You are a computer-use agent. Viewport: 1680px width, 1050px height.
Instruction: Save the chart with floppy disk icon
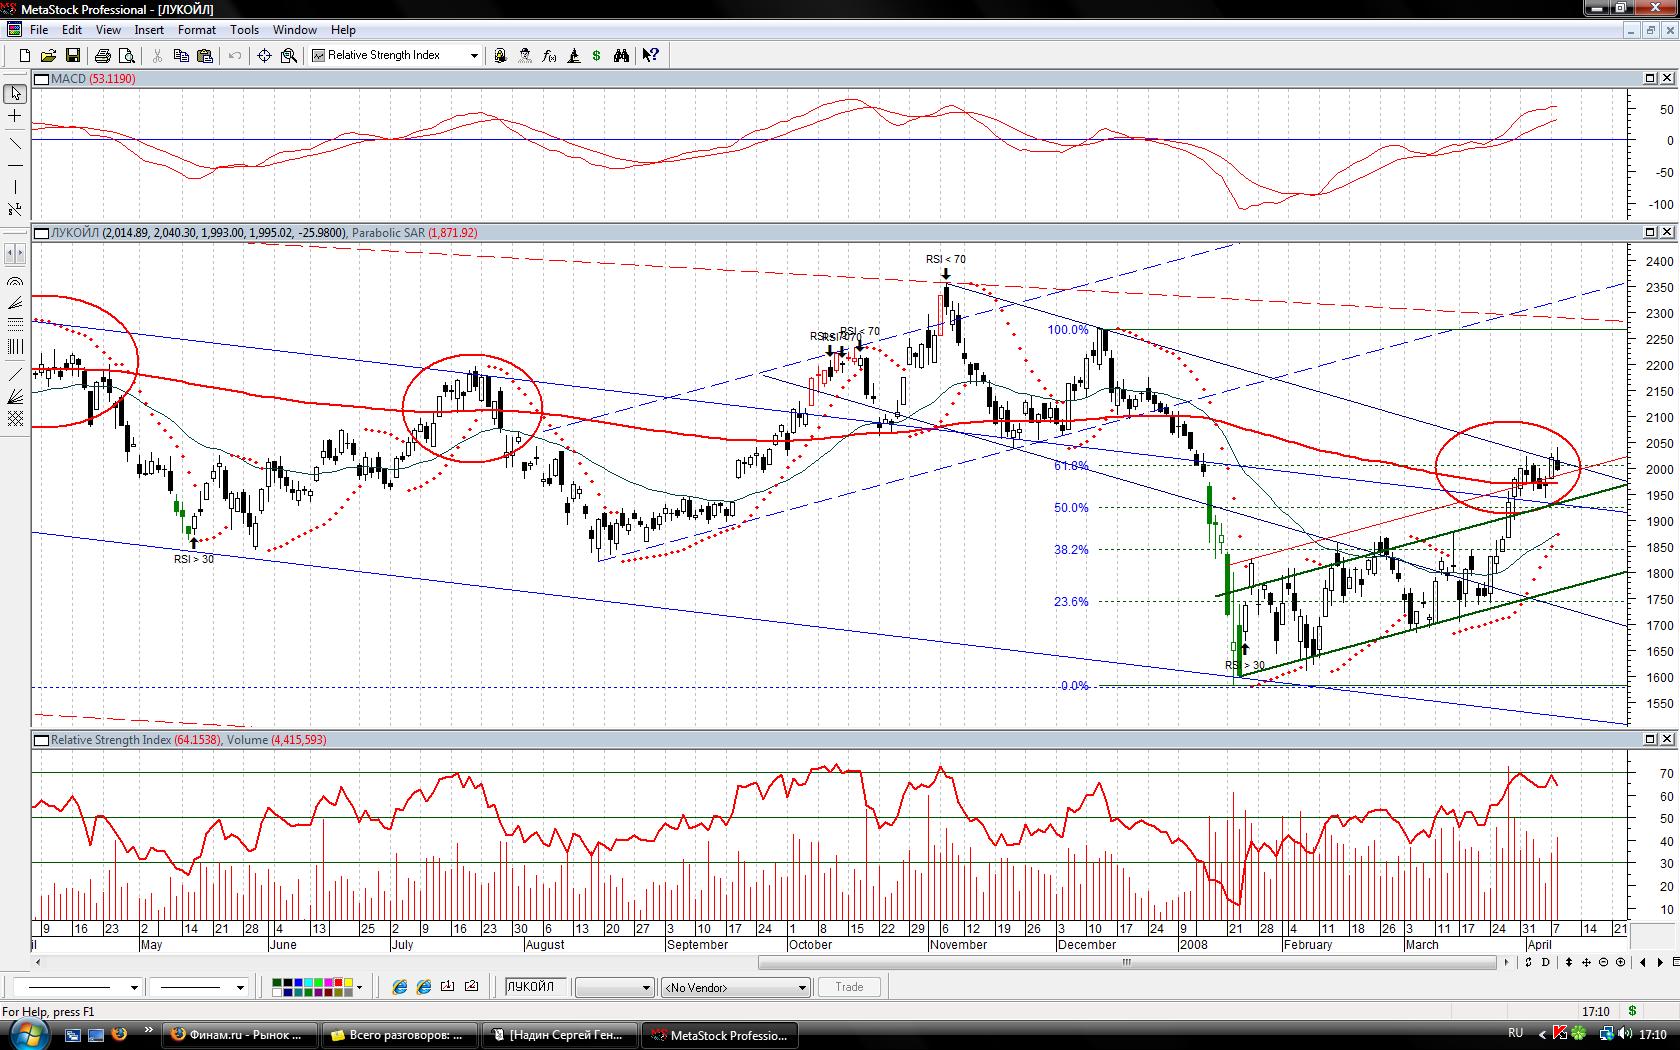pos(72,56)
